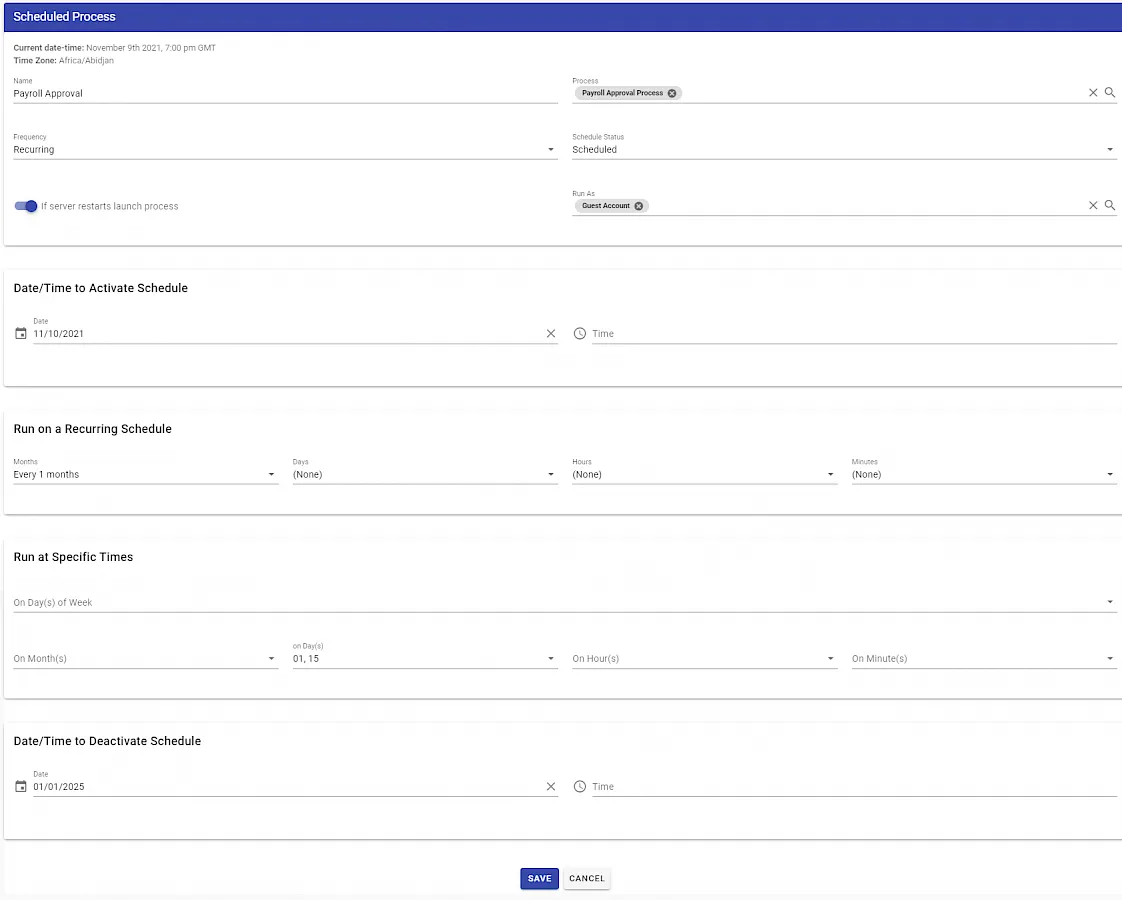Click the Time Zone Africa/Abidjan text

63,61
